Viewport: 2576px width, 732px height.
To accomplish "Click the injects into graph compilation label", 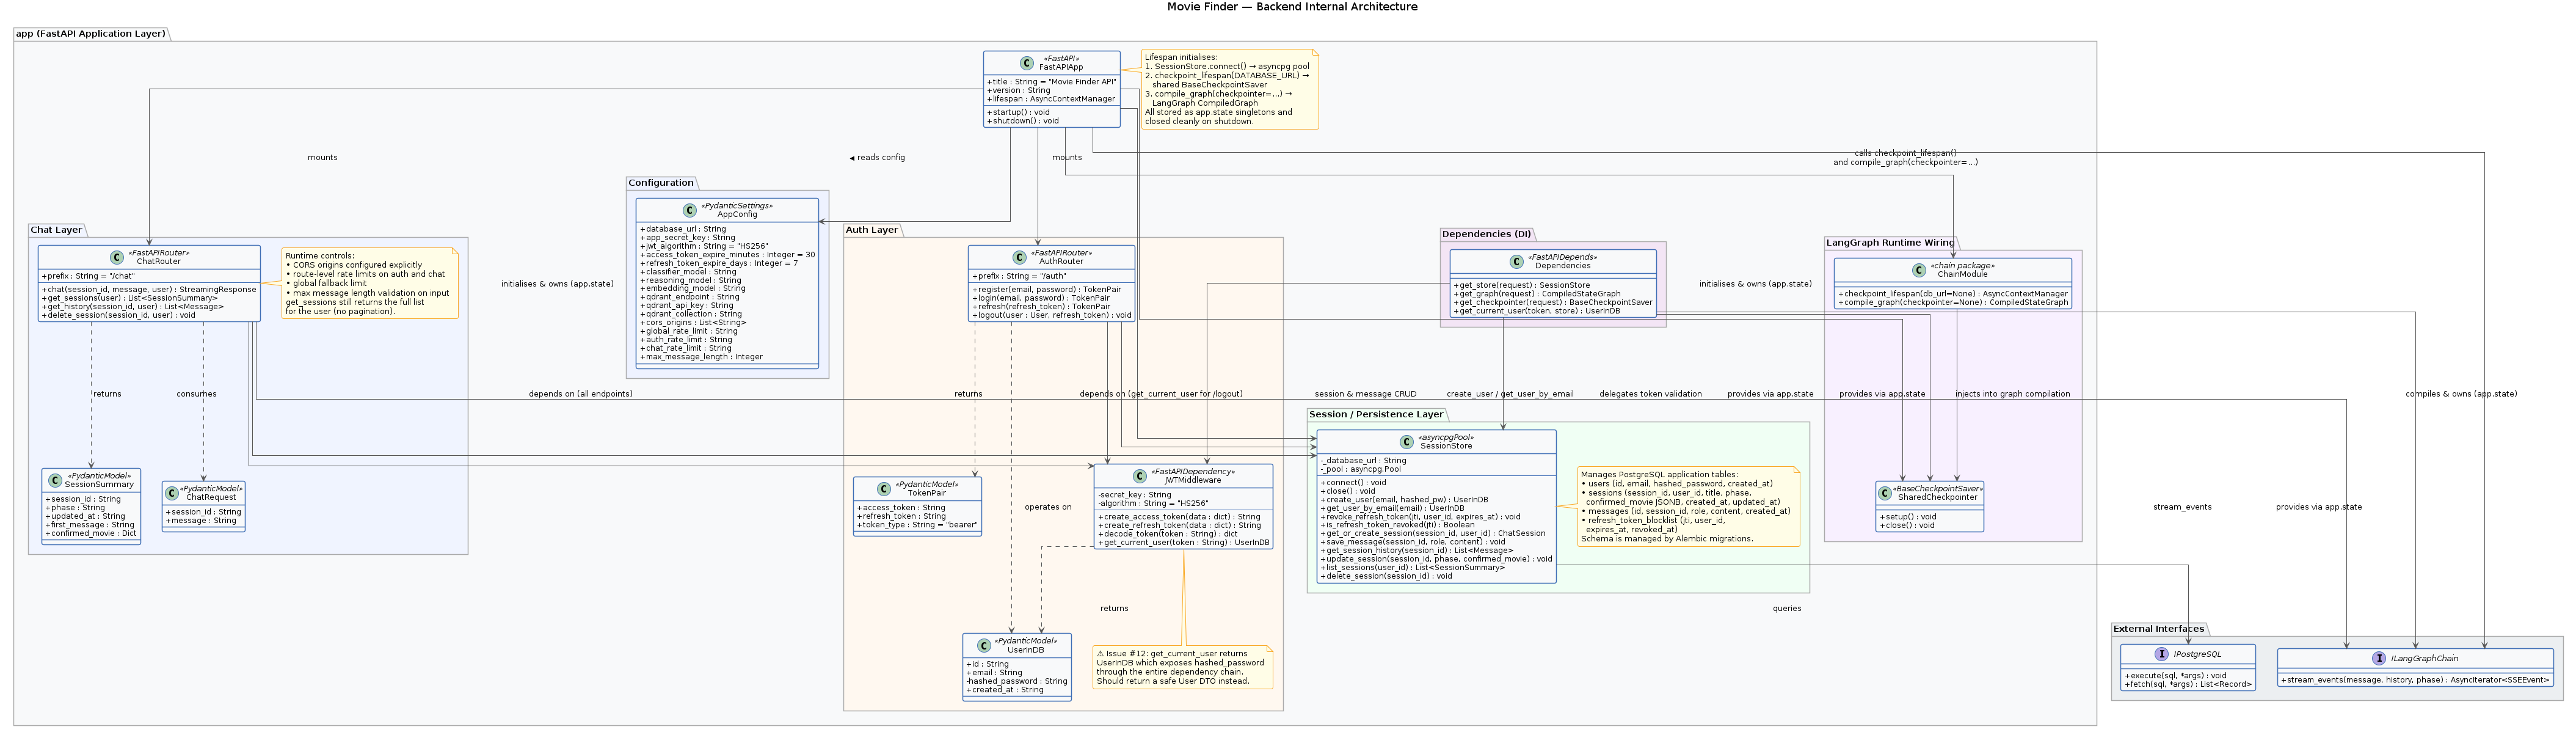I will click(2012, 394).
